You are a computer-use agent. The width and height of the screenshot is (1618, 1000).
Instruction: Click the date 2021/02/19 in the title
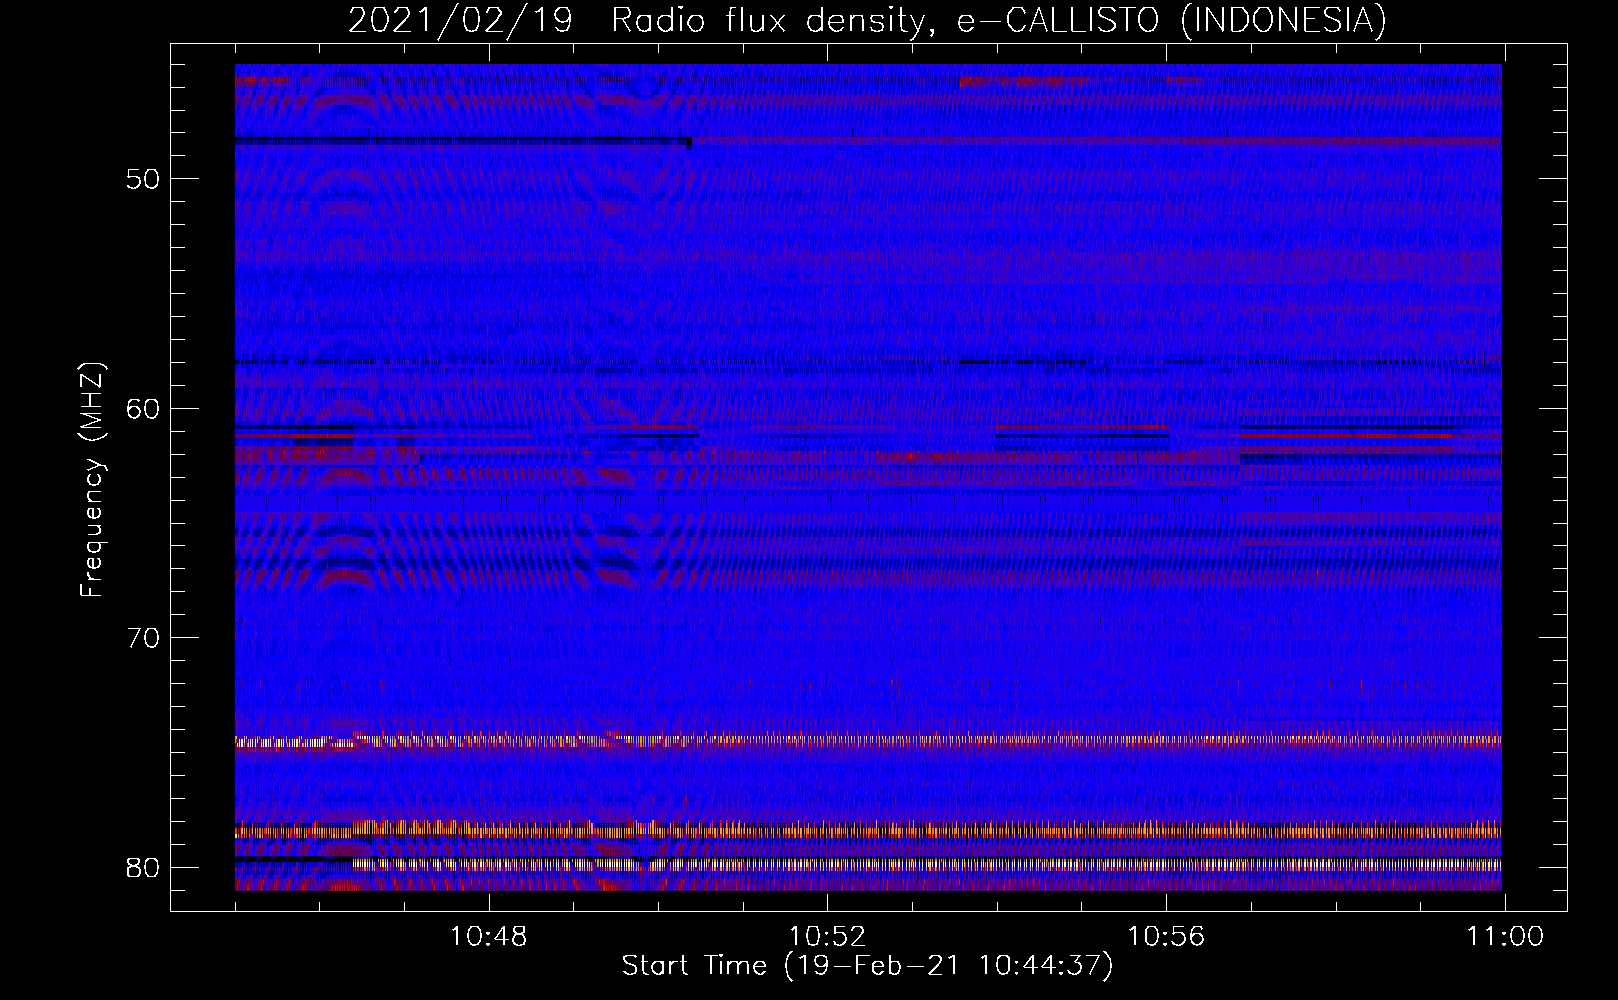pyautogui.click(x=460, y=20)
